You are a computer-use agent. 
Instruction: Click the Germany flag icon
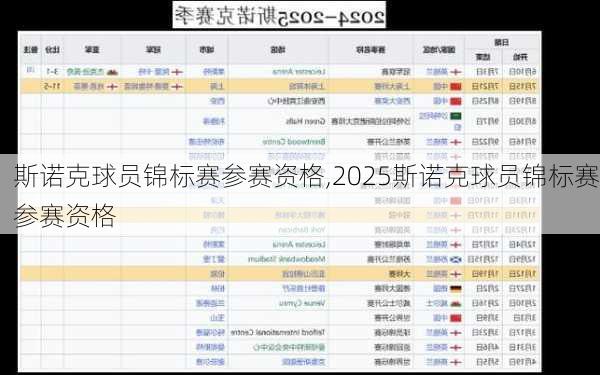tap(456, 289)
